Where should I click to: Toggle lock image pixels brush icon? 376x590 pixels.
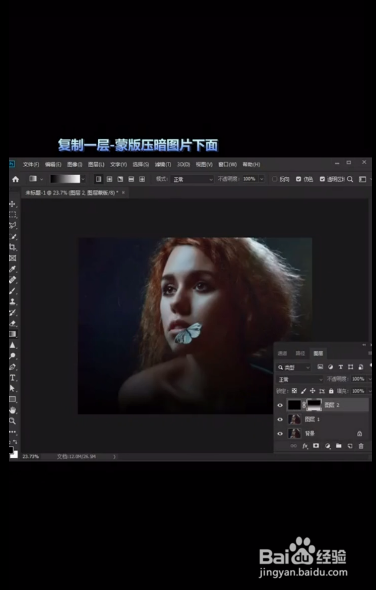tap(304, 391)
